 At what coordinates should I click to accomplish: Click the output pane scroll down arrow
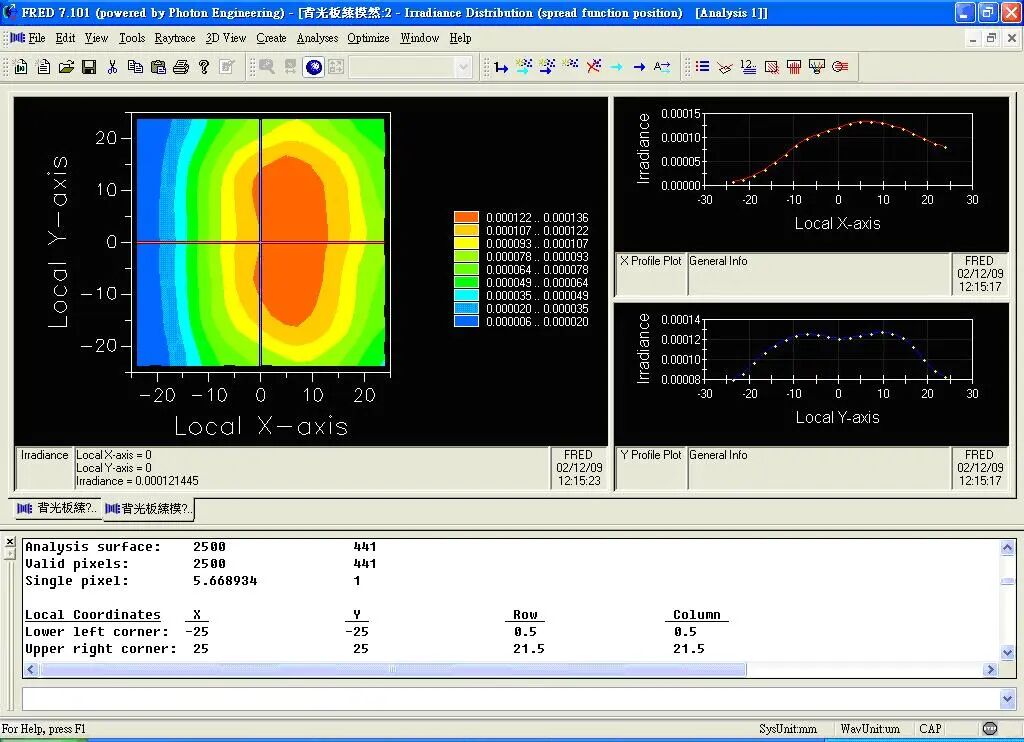[1006, 650]
